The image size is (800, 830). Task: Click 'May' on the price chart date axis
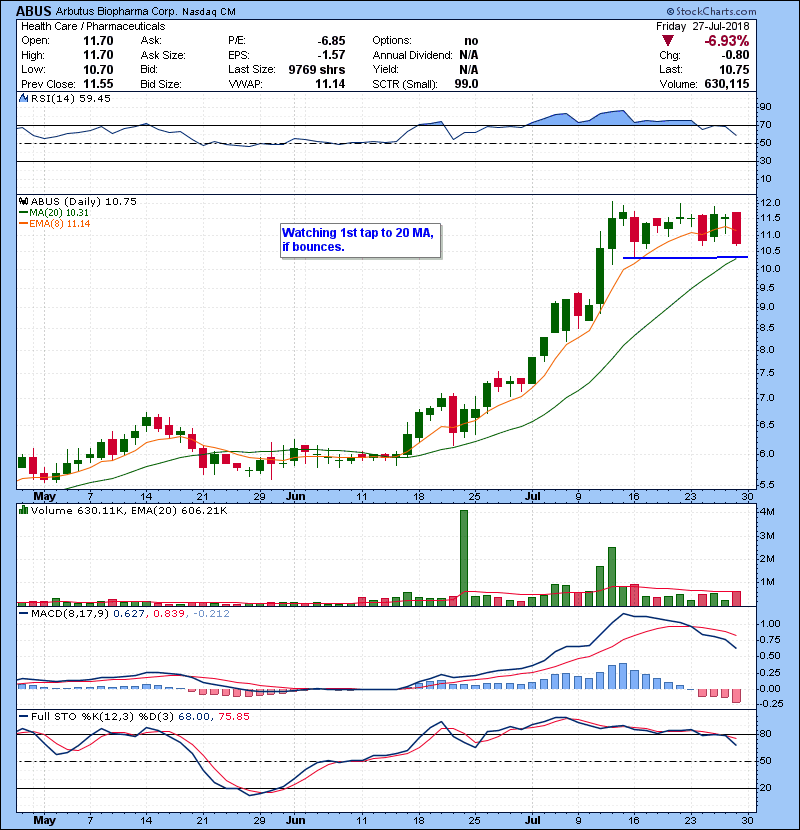click(x=44, y=496)
